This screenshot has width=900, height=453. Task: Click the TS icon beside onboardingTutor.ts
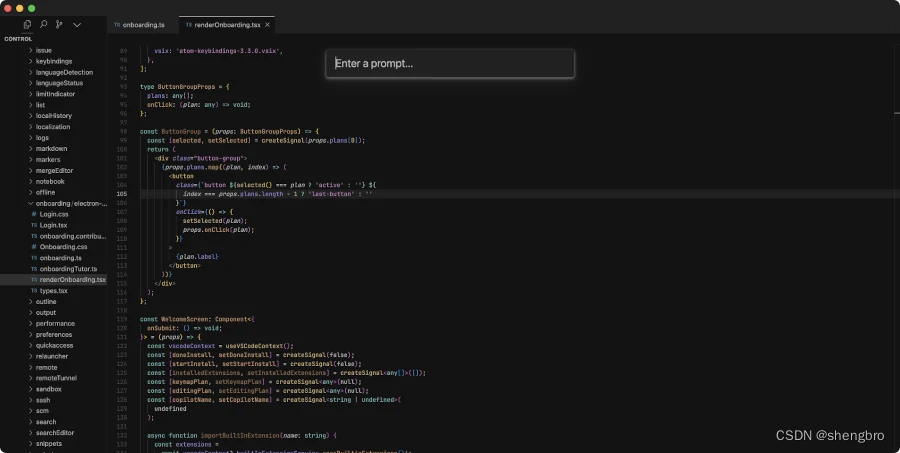(34, 269)
